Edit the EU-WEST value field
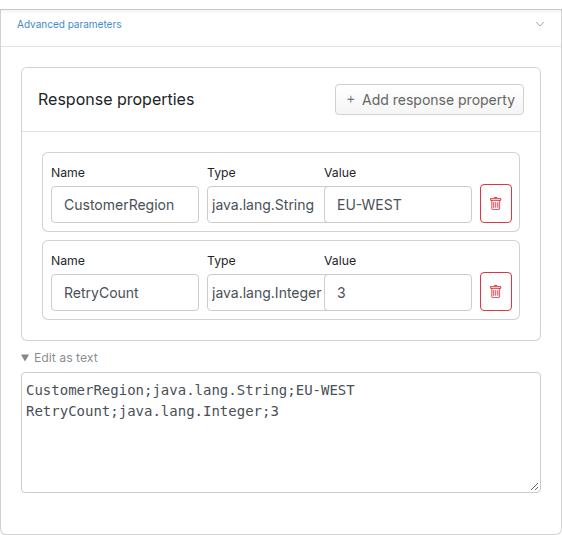 pos(398,205)
